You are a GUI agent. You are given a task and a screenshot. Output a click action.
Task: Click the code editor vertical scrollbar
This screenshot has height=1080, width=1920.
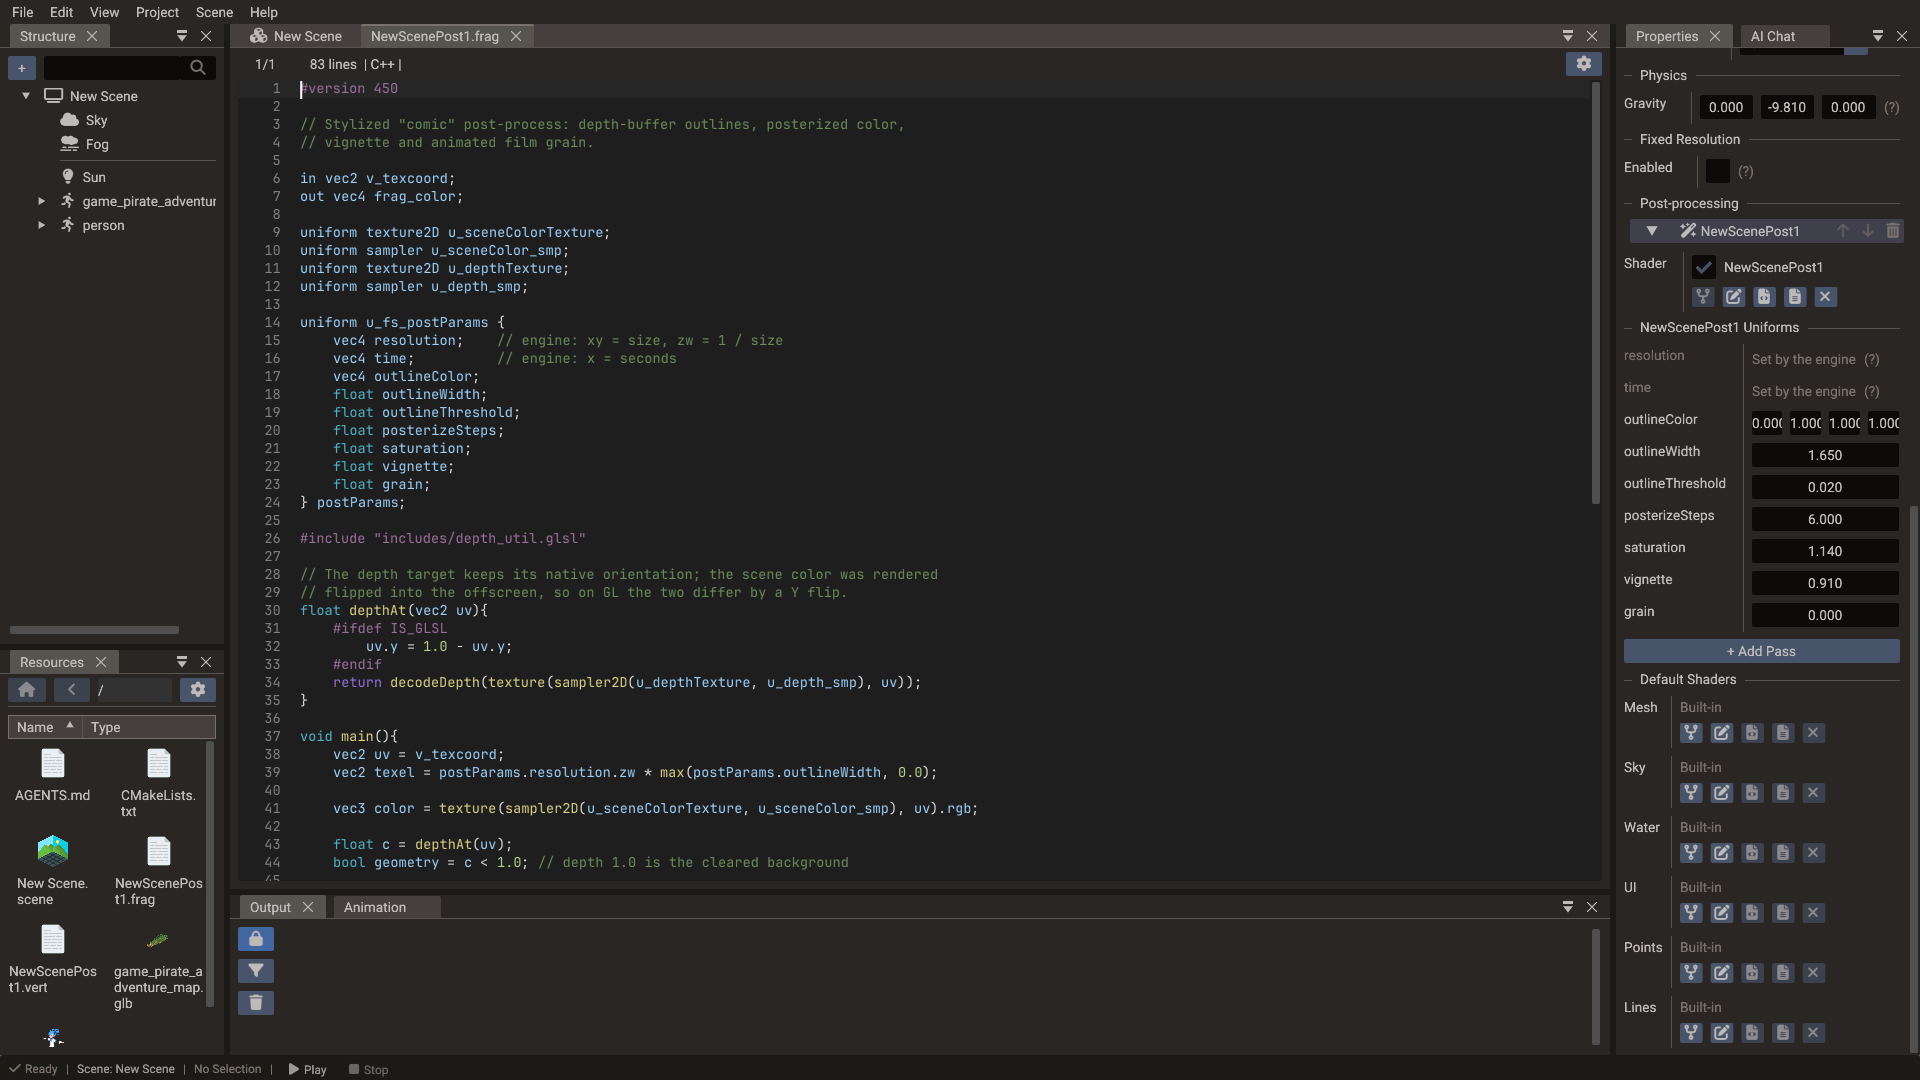(x=1595, y=294)
